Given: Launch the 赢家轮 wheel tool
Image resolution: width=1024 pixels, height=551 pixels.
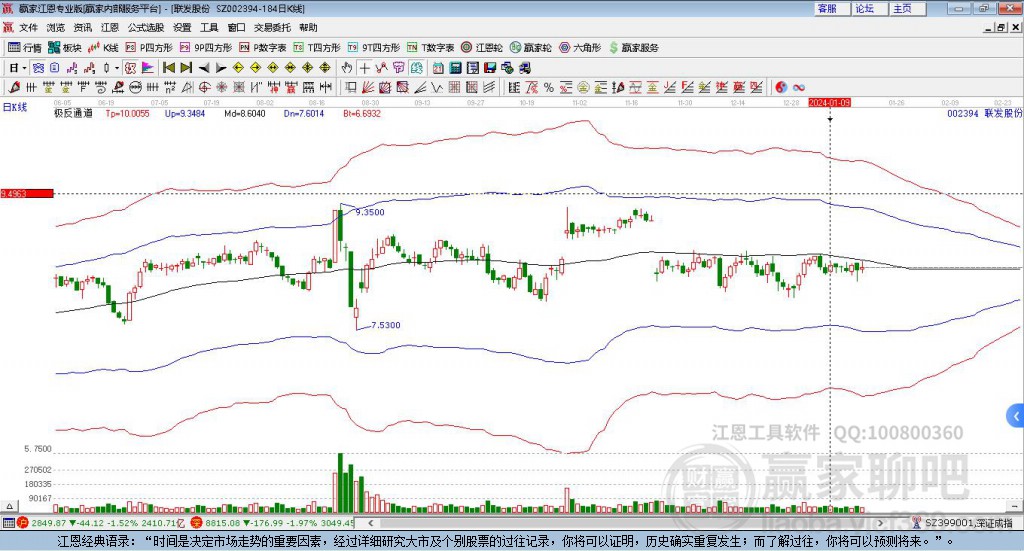Looking at the screenshot, I should pos(530,48).
